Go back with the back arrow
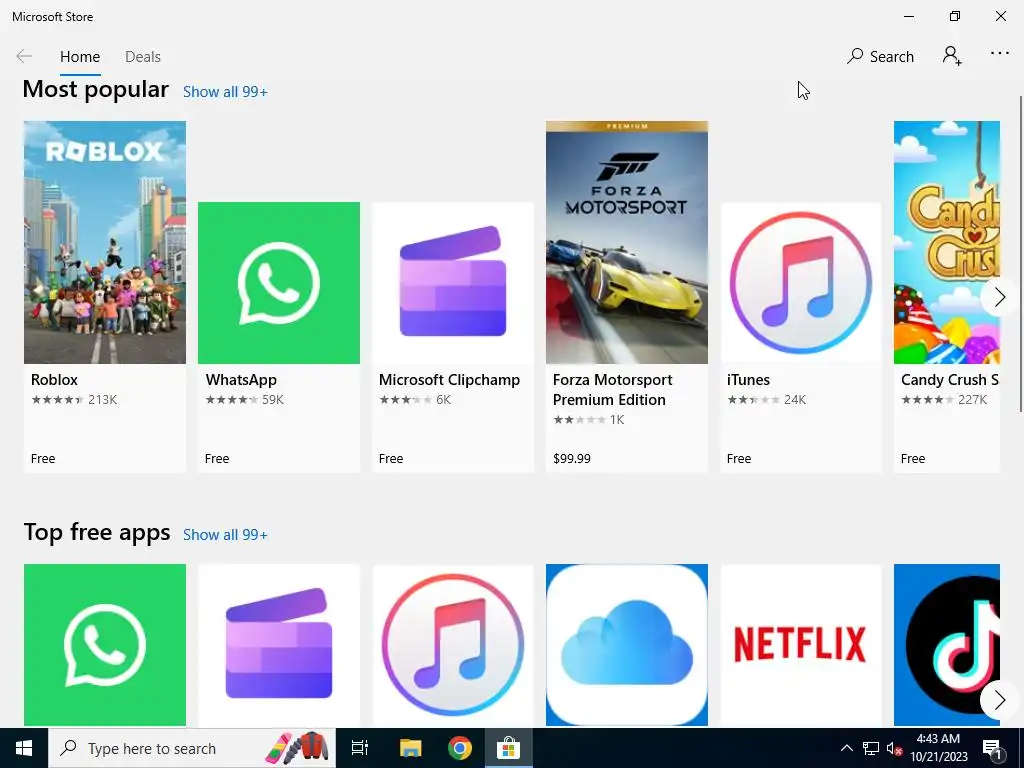The width and height of the screenshot is (1024, 768). point(24,56)
